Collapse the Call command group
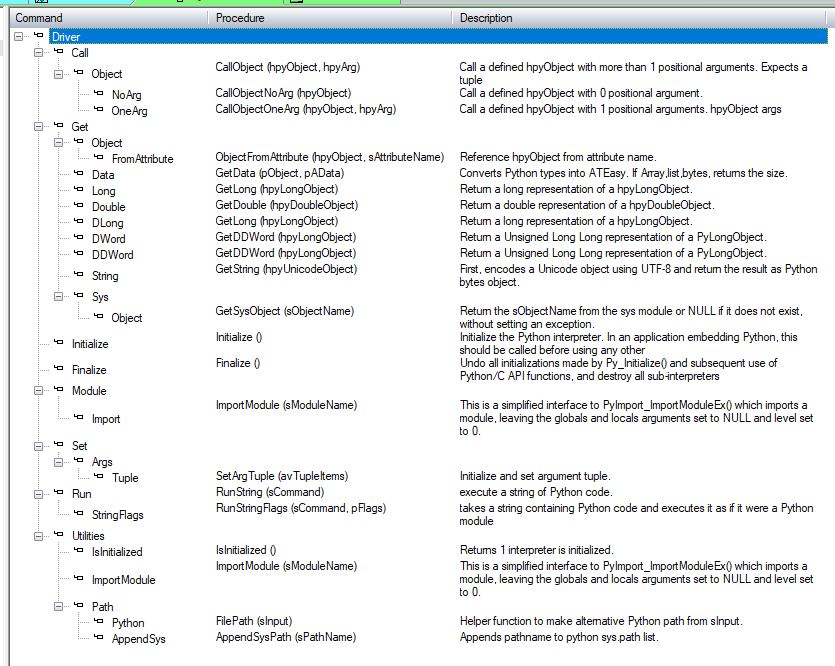Screen dimensions: 835x666 pos(38,52)
